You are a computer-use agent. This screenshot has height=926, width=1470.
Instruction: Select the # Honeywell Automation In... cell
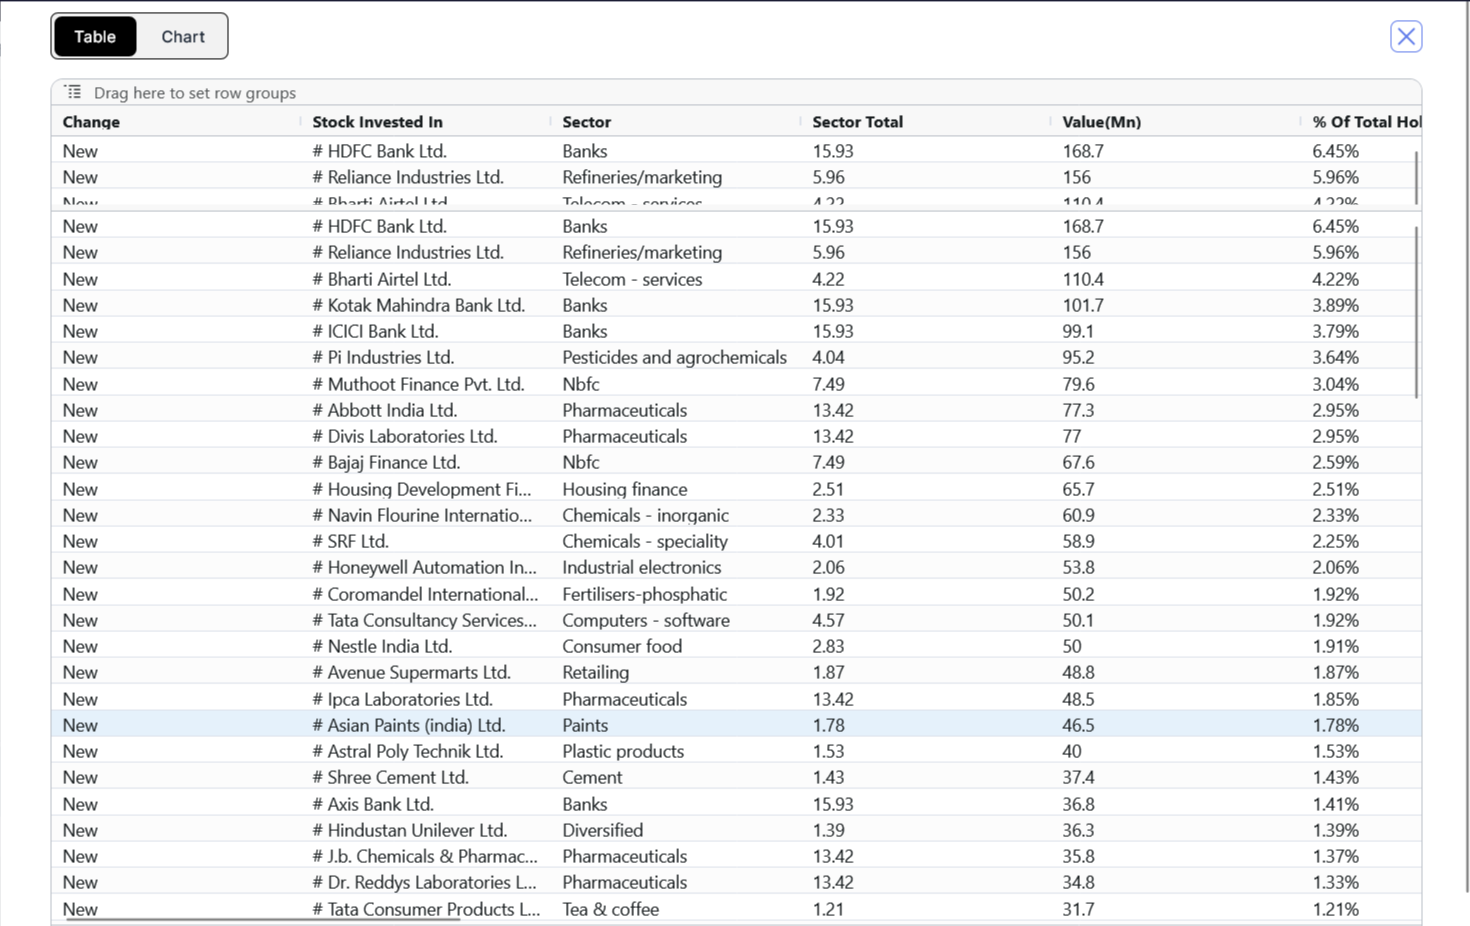point(426,567)
